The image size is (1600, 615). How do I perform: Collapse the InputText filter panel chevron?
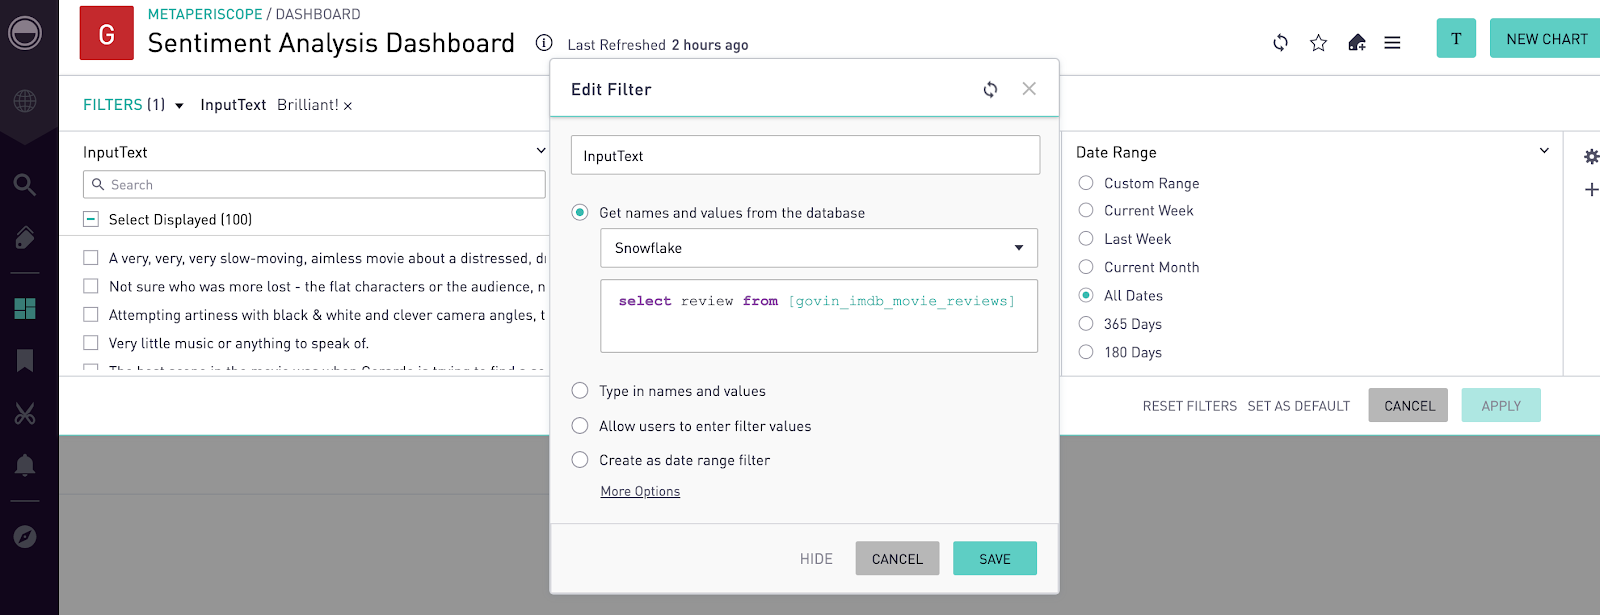coord(541,151)
